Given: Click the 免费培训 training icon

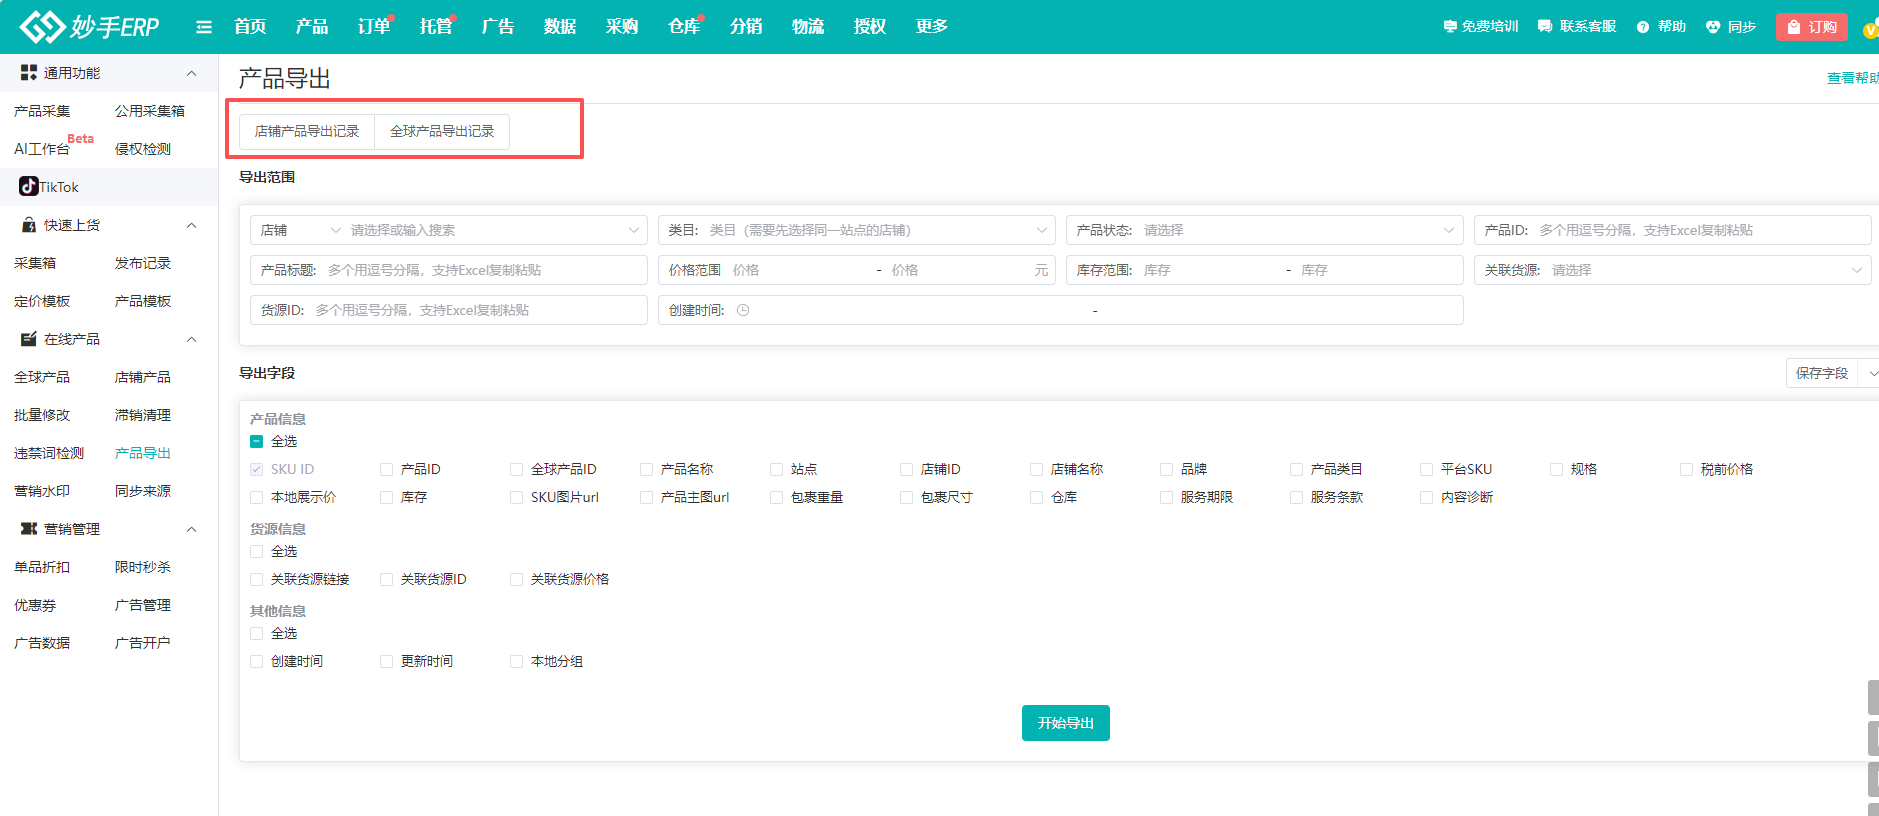Looking at the screenshot, I should tap(1450, 27).
